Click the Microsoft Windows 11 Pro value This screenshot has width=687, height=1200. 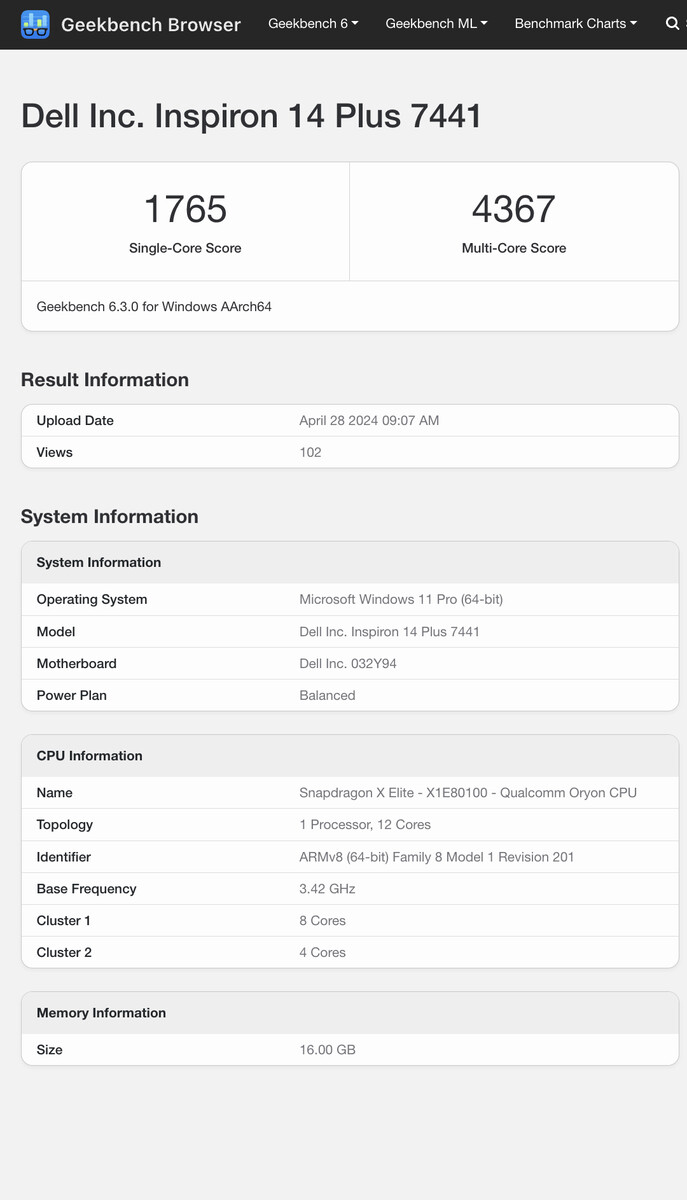point(401,599)
